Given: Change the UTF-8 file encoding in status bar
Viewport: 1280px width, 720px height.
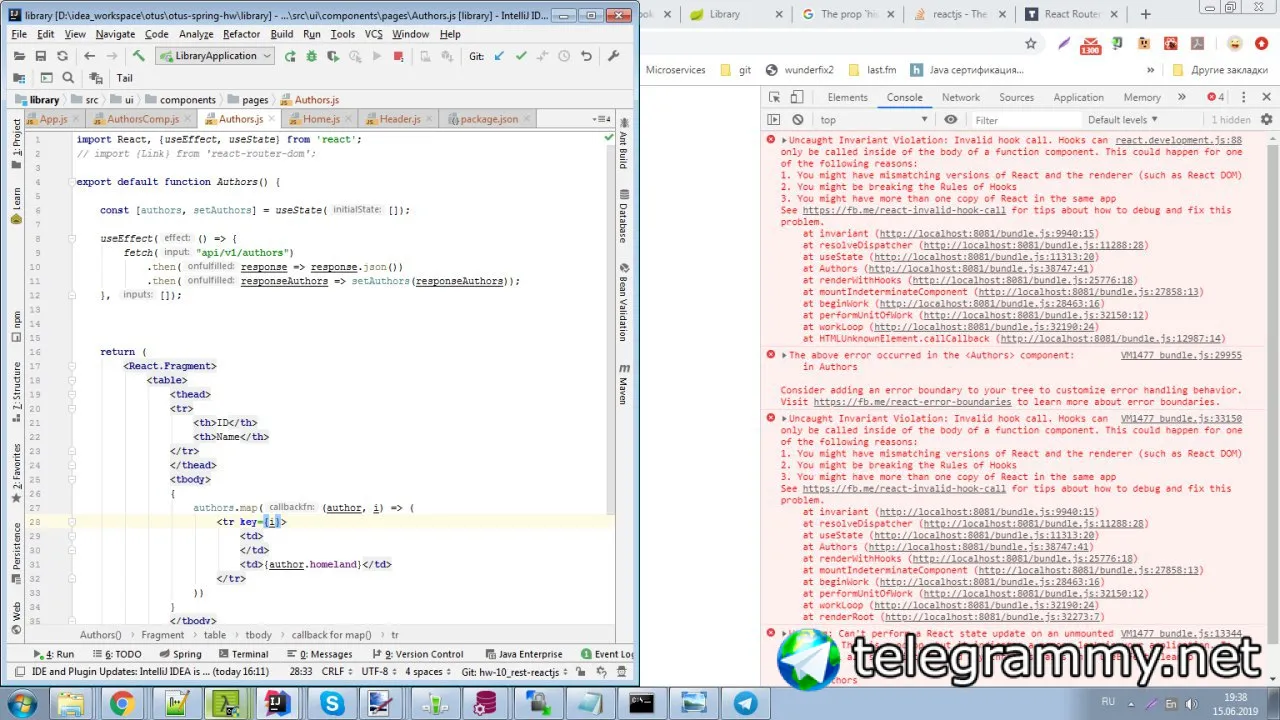Looking at the screenshot, I should (x=379, y=672).
